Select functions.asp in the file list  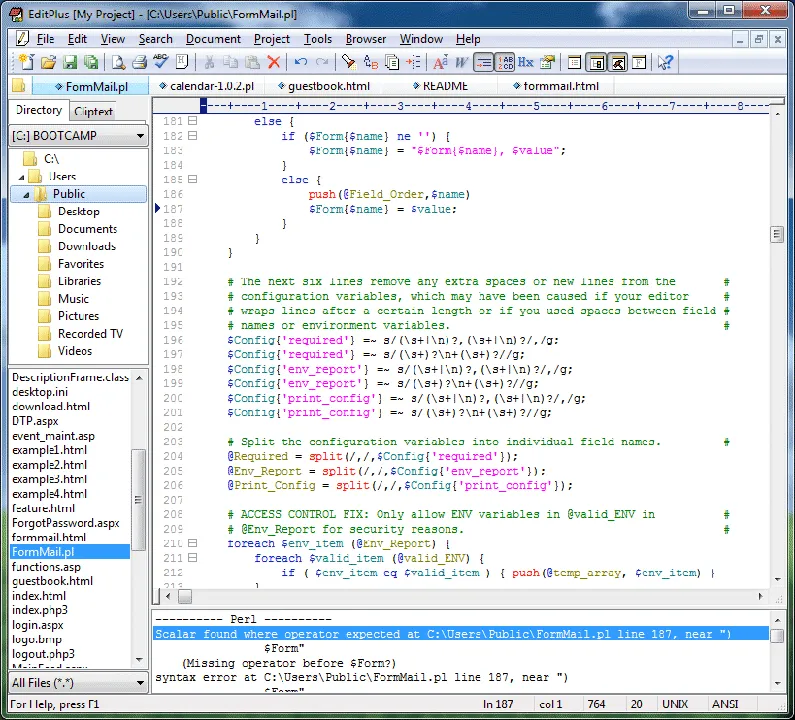pyautogui.click(x=46, y=567)
